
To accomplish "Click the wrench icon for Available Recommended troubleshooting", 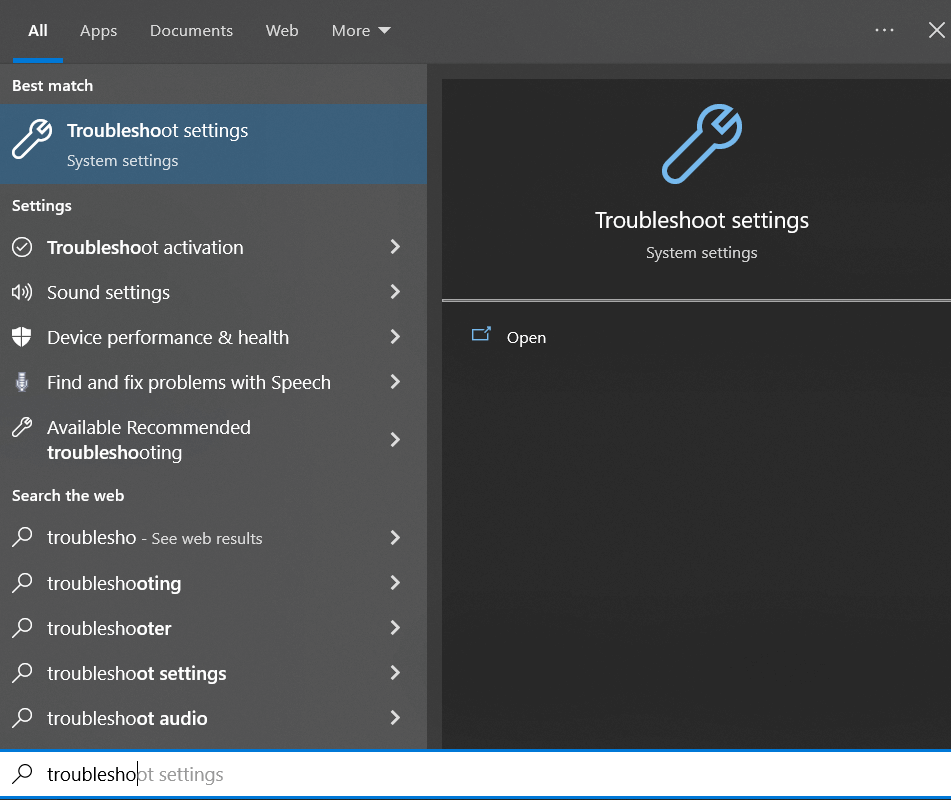I will coord(22,428).
